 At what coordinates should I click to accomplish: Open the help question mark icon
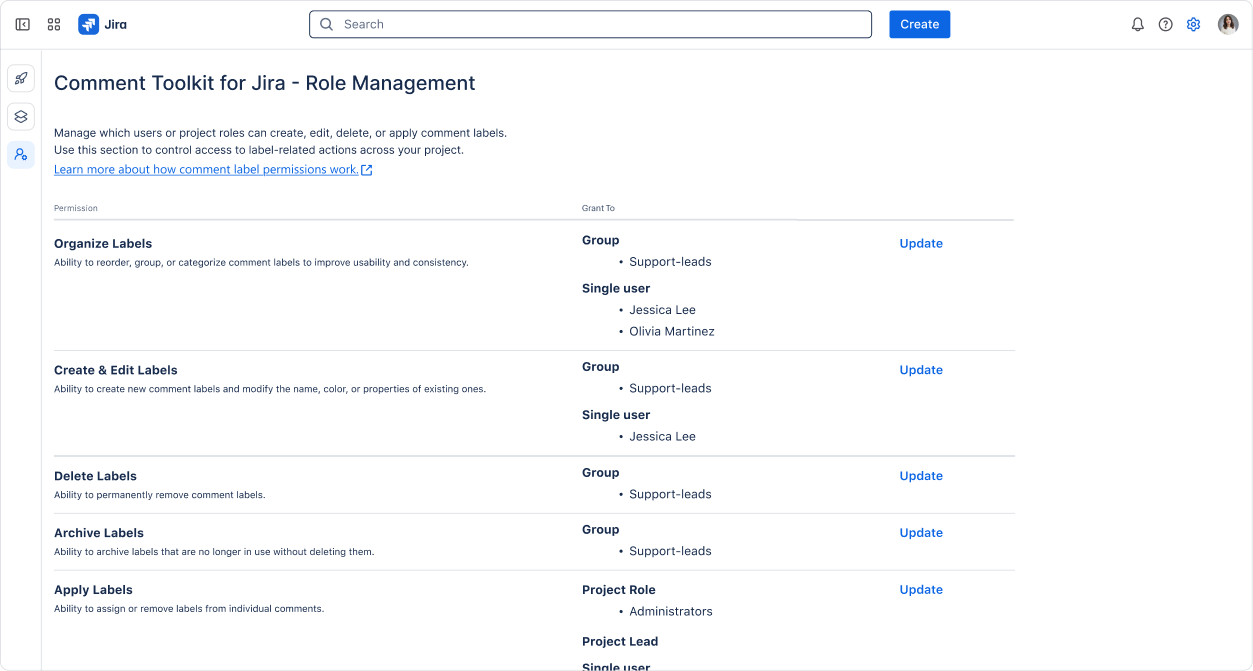tap(1165, 24)
